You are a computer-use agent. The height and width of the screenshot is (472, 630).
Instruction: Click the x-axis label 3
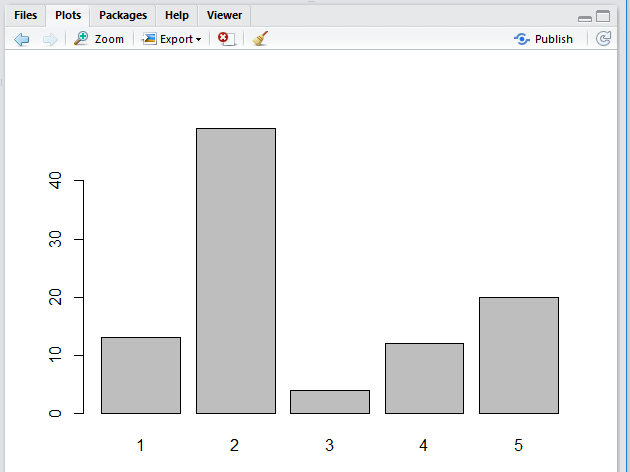coord(329,445)
